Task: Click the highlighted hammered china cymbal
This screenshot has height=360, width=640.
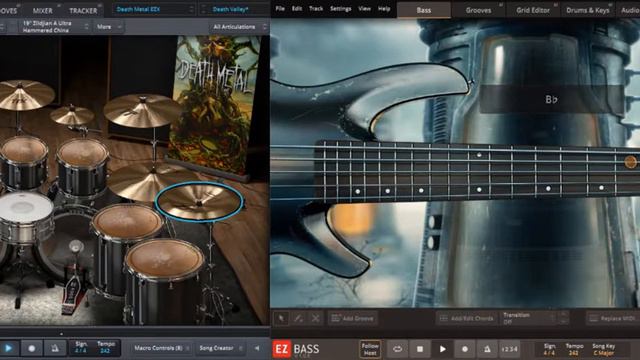Action: coord(199,202)
